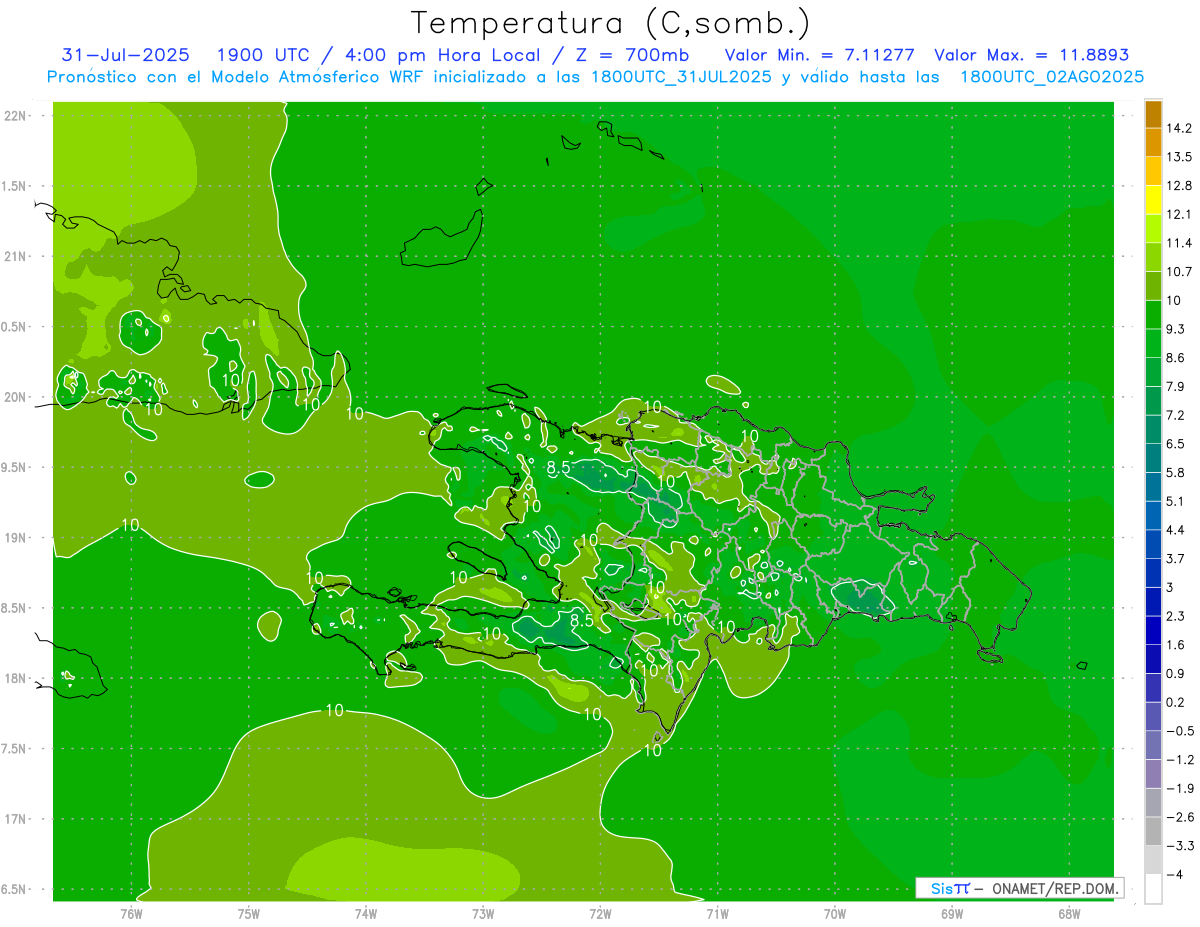Click "1800UTC_31JUL2025" initialization time

[681, 77]
